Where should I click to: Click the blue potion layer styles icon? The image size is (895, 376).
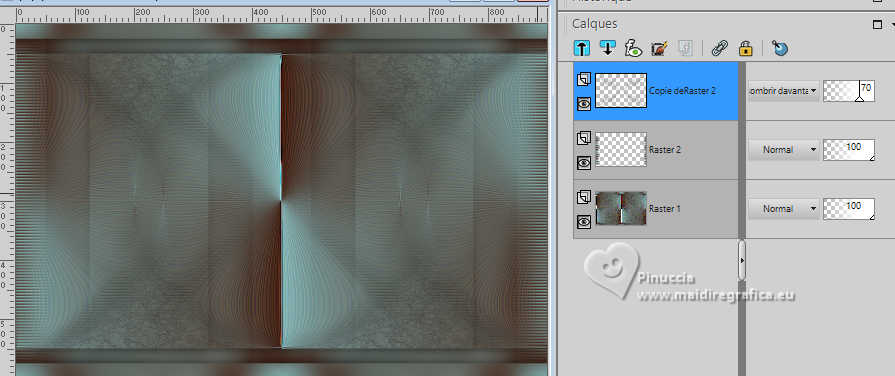(x=780, y=48)
